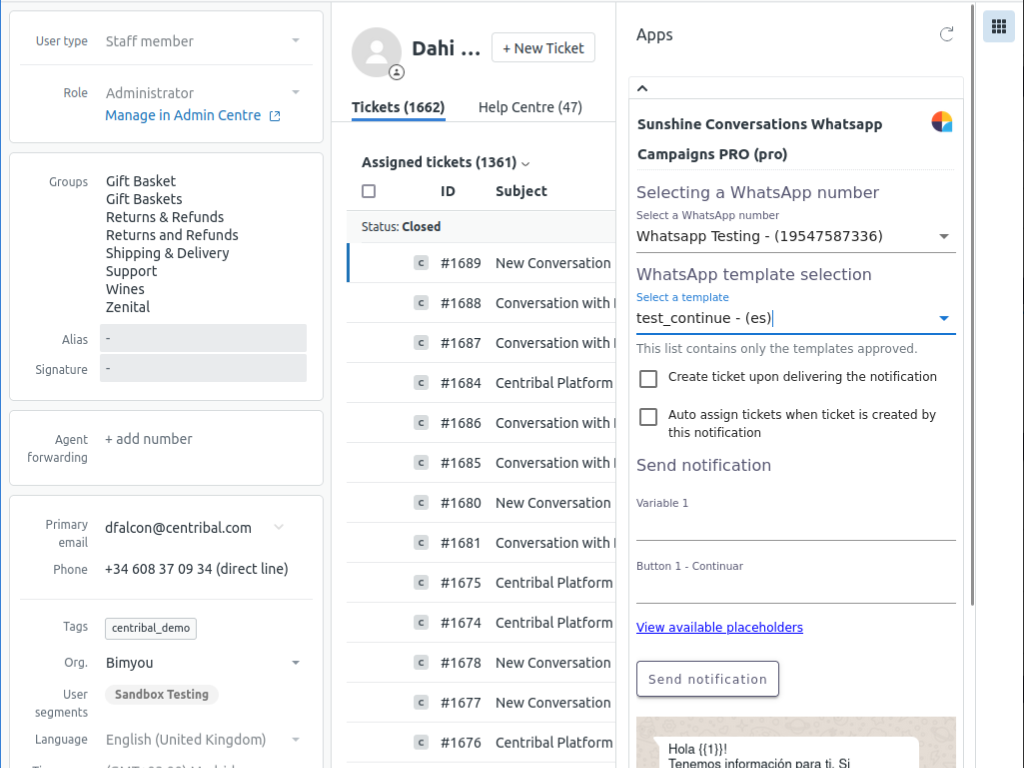Open the WhatsApp number dropdown

click(795, 236)
